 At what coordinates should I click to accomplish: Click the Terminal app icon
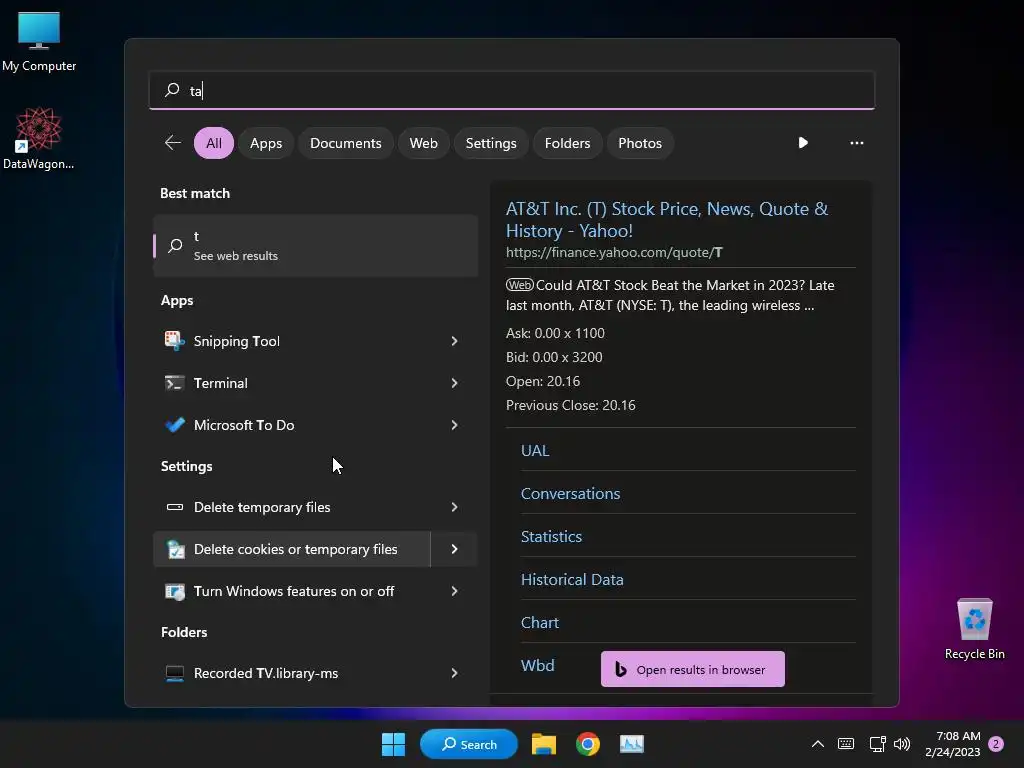point(174,383)
